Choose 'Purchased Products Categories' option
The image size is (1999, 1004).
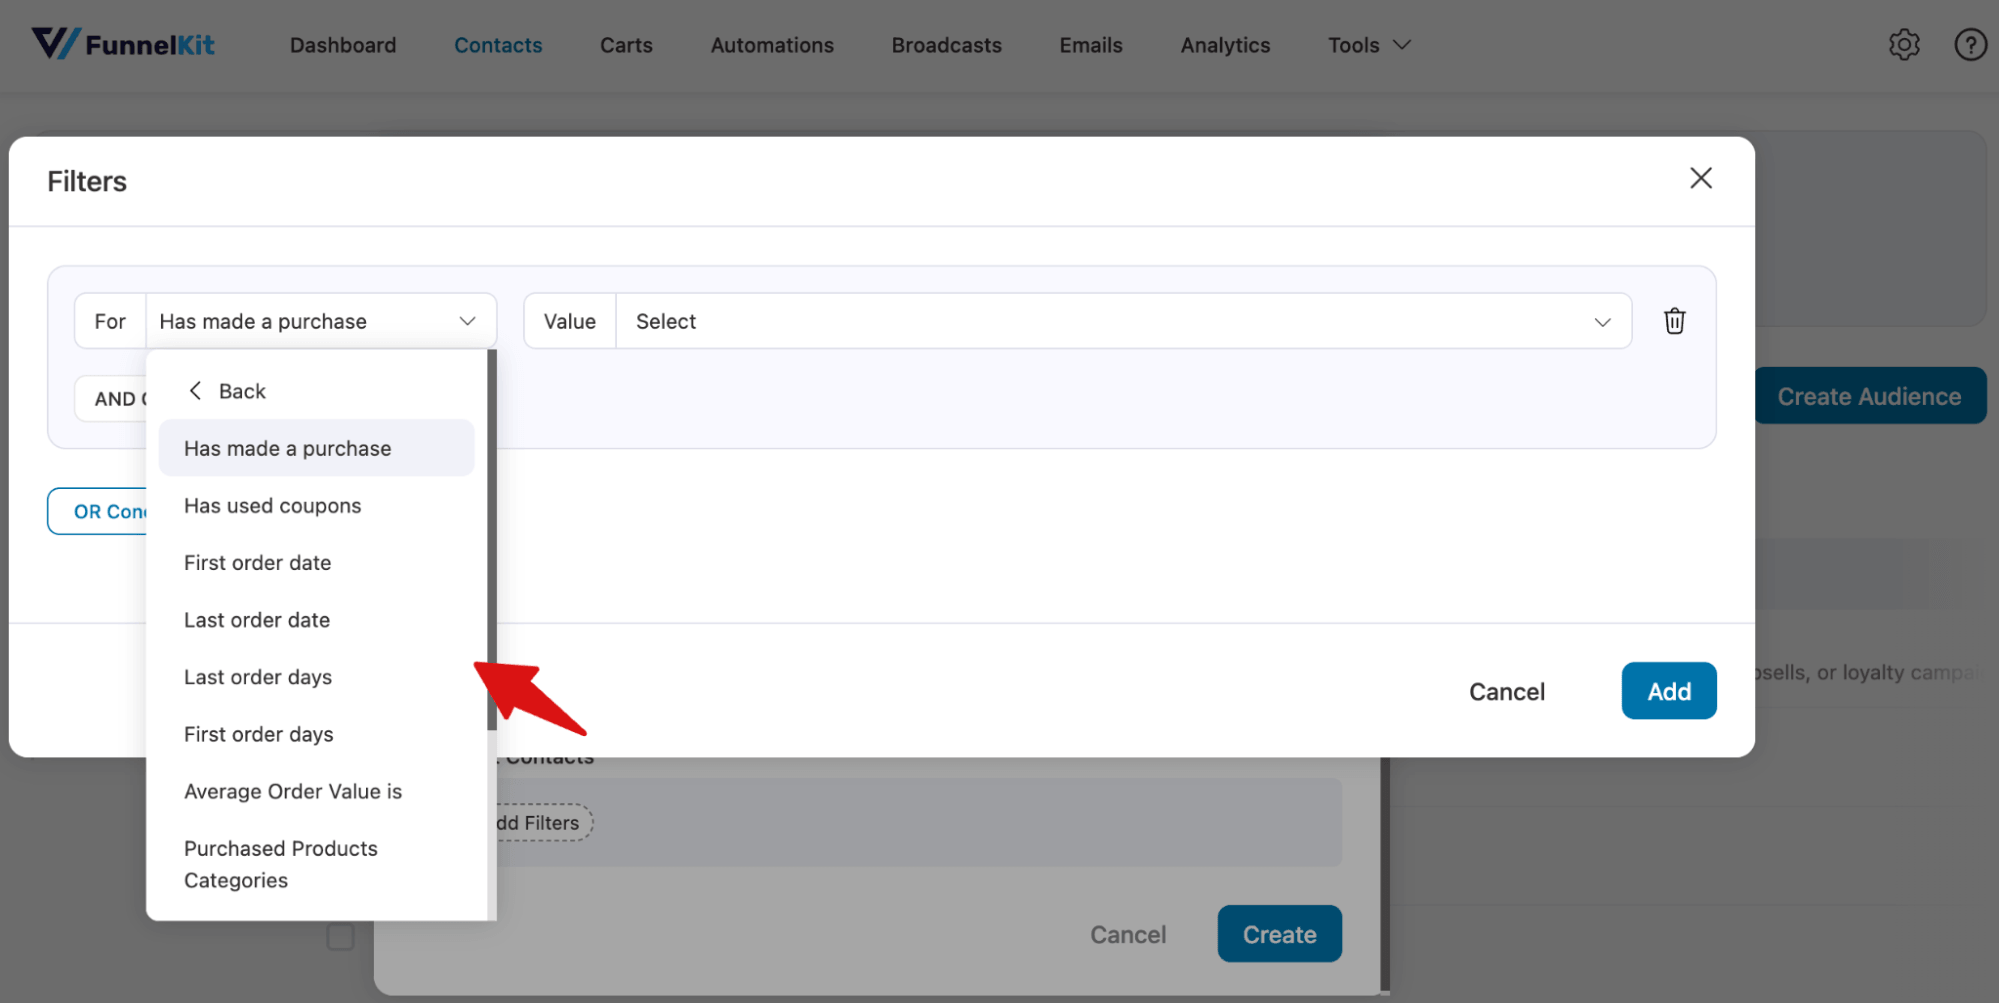point(316,864)
